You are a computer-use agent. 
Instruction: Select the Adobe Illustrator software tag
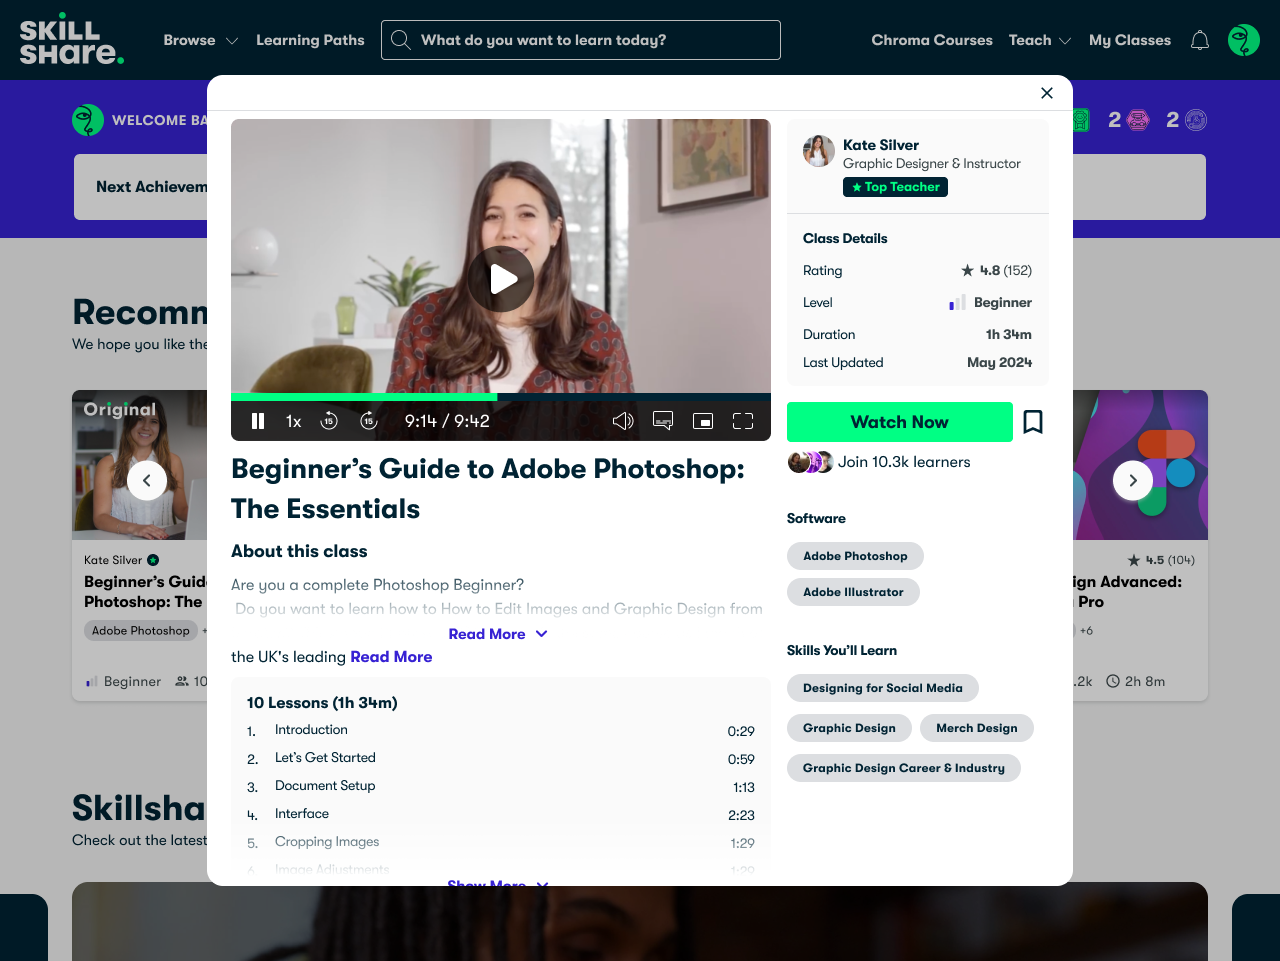(x=853, y=592)
